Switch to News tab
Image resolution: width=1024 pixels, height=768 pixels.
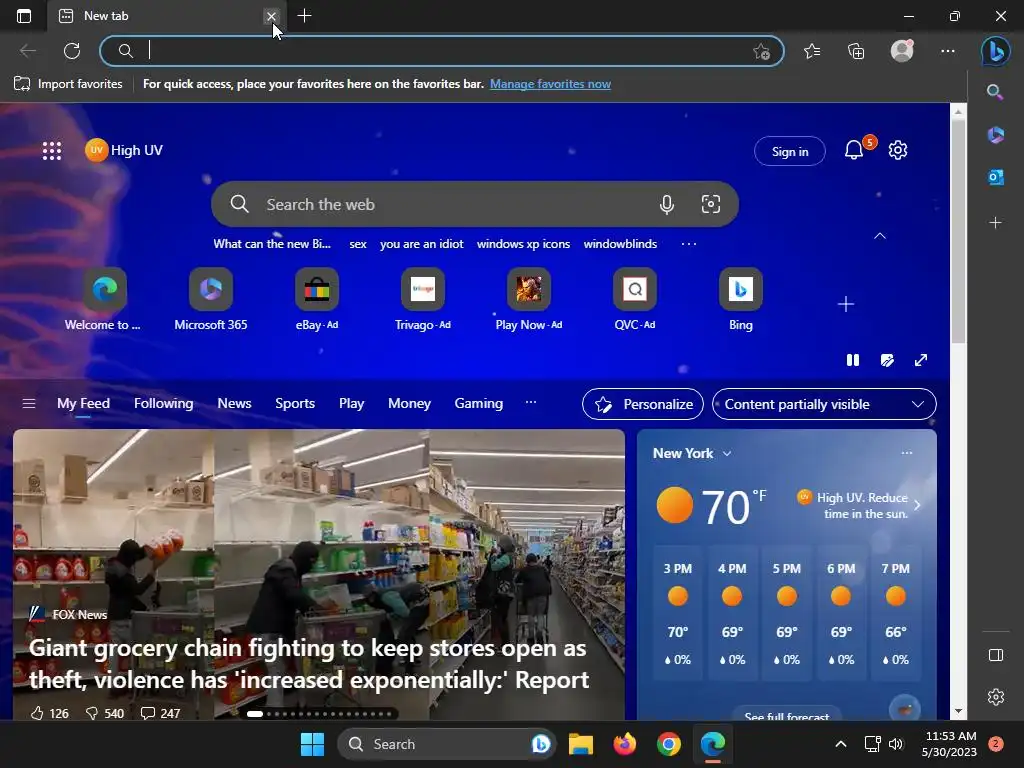(234, 404)
